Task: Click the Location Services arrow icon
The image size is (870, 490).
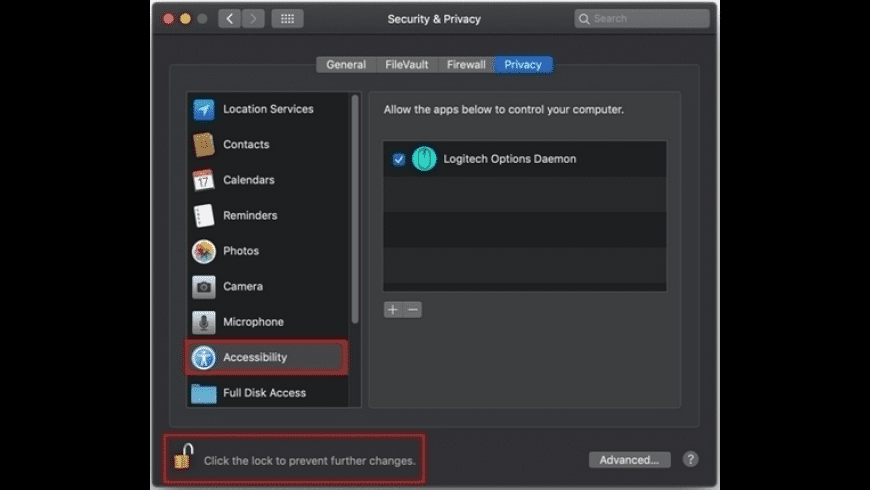Action: 204,109
